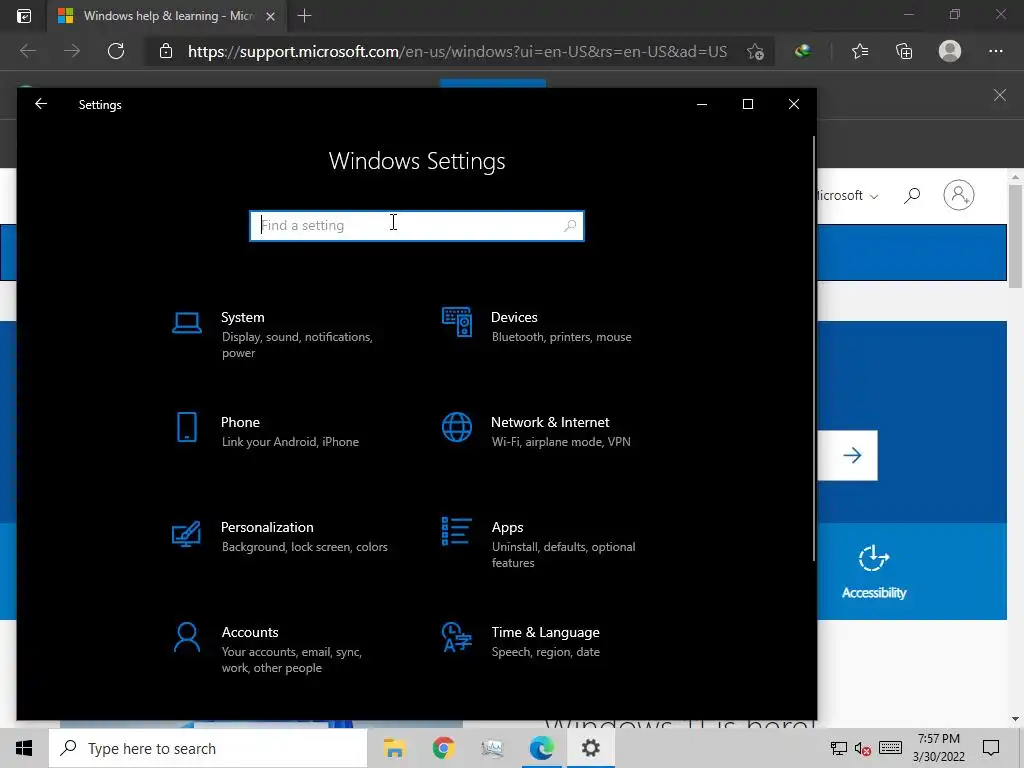
Task: Open a new Edge tab
Action: [304, 16]
